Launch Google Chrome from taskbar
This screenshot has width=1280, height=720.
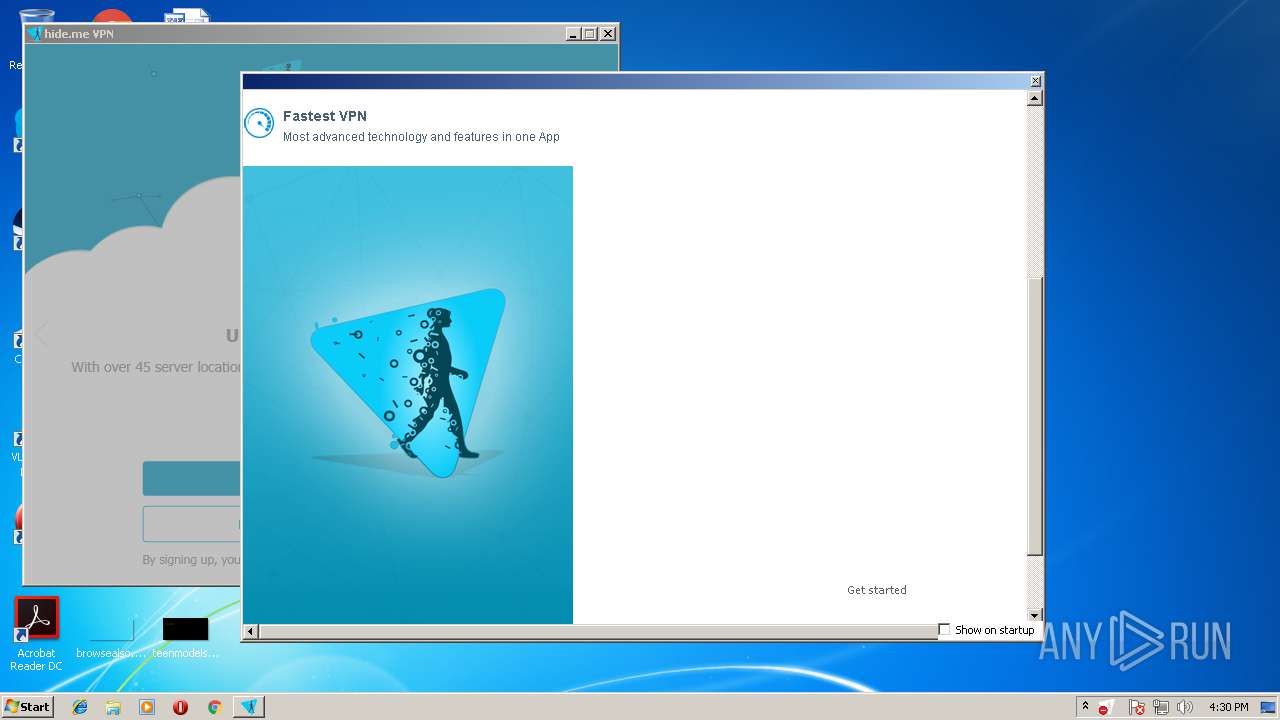point(214,707)
